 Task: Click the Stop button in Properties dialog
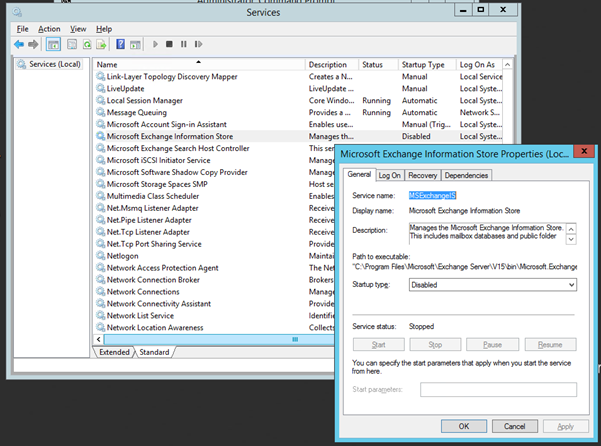point(435,344)
